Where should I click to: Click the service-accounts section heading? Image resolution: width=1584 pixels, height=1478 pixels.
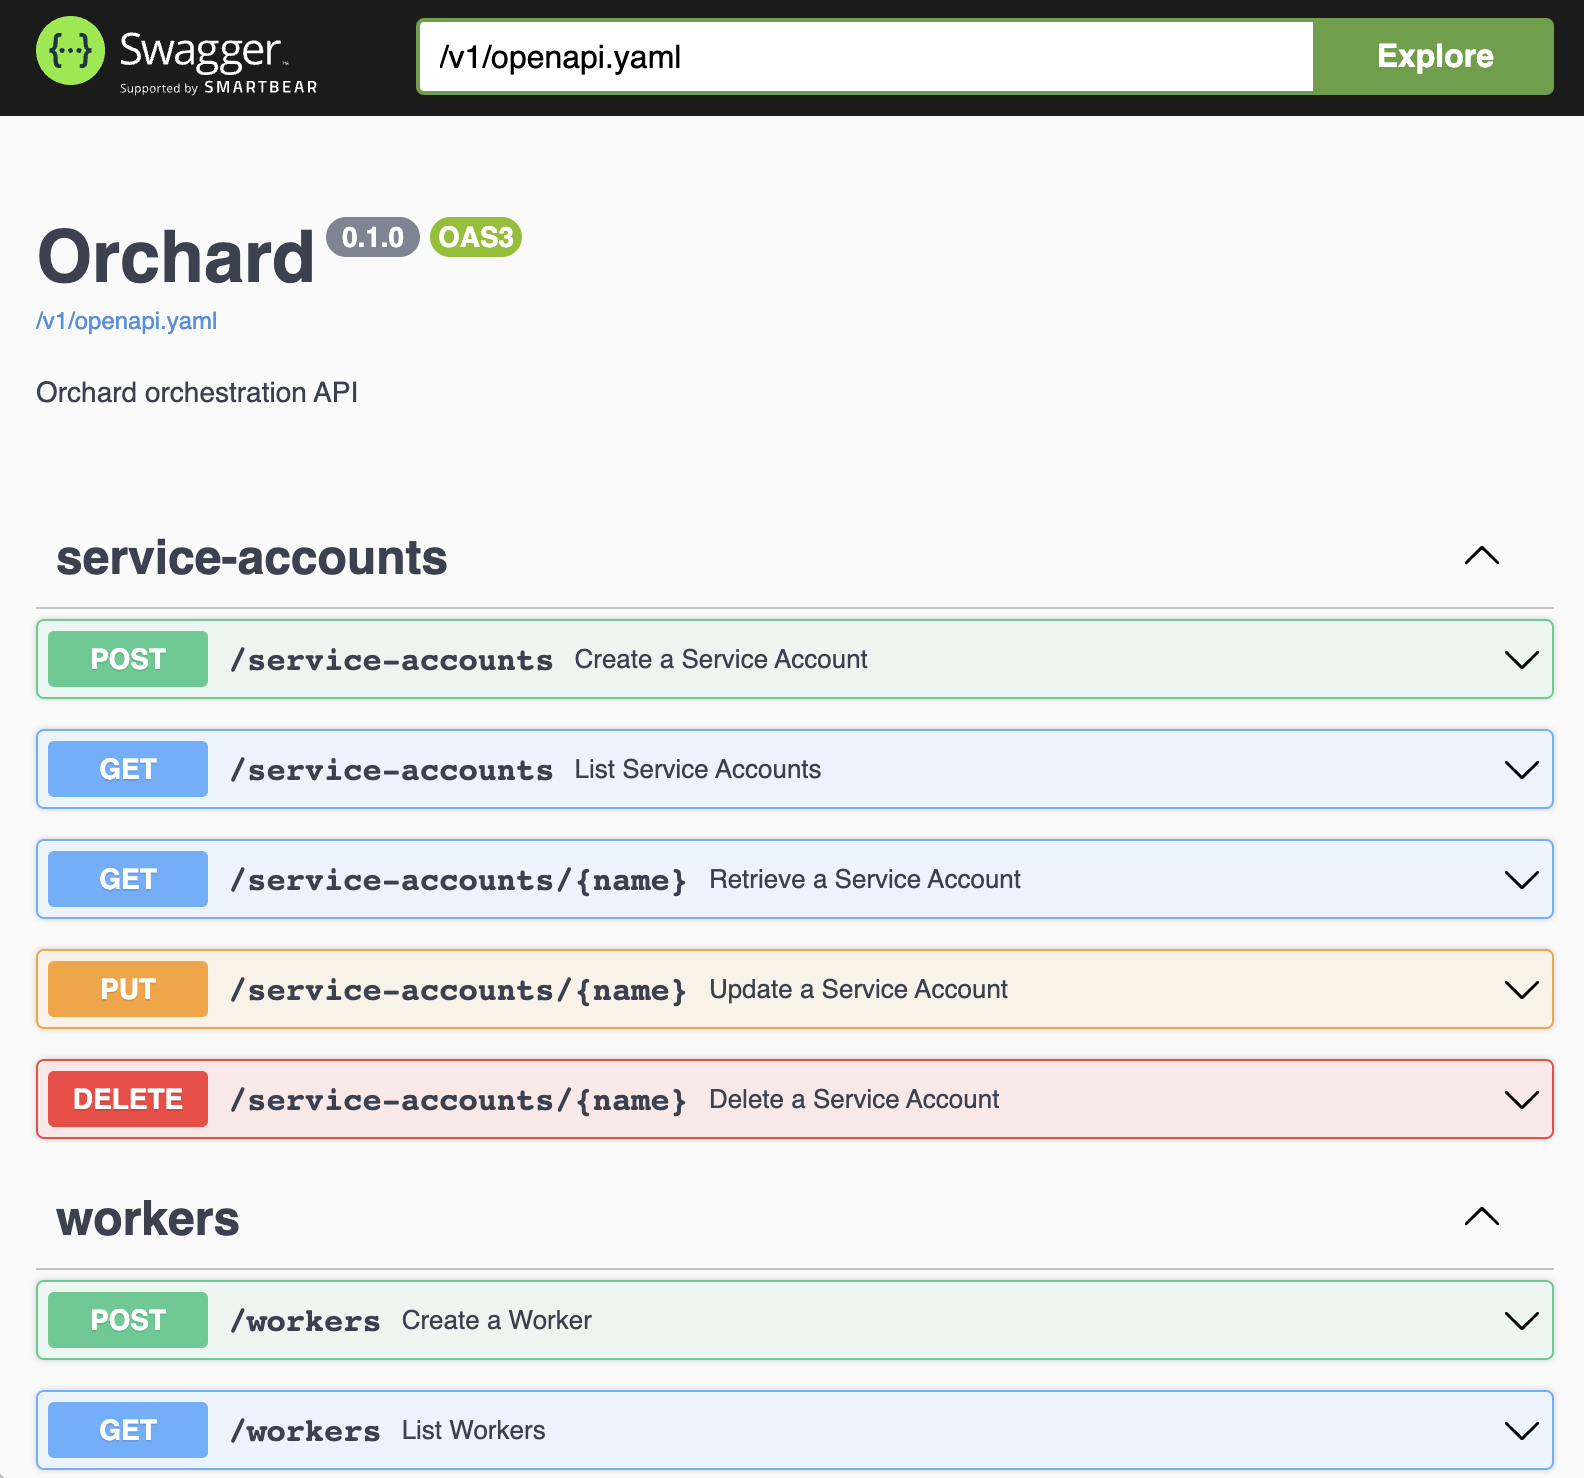coord(252,557)
